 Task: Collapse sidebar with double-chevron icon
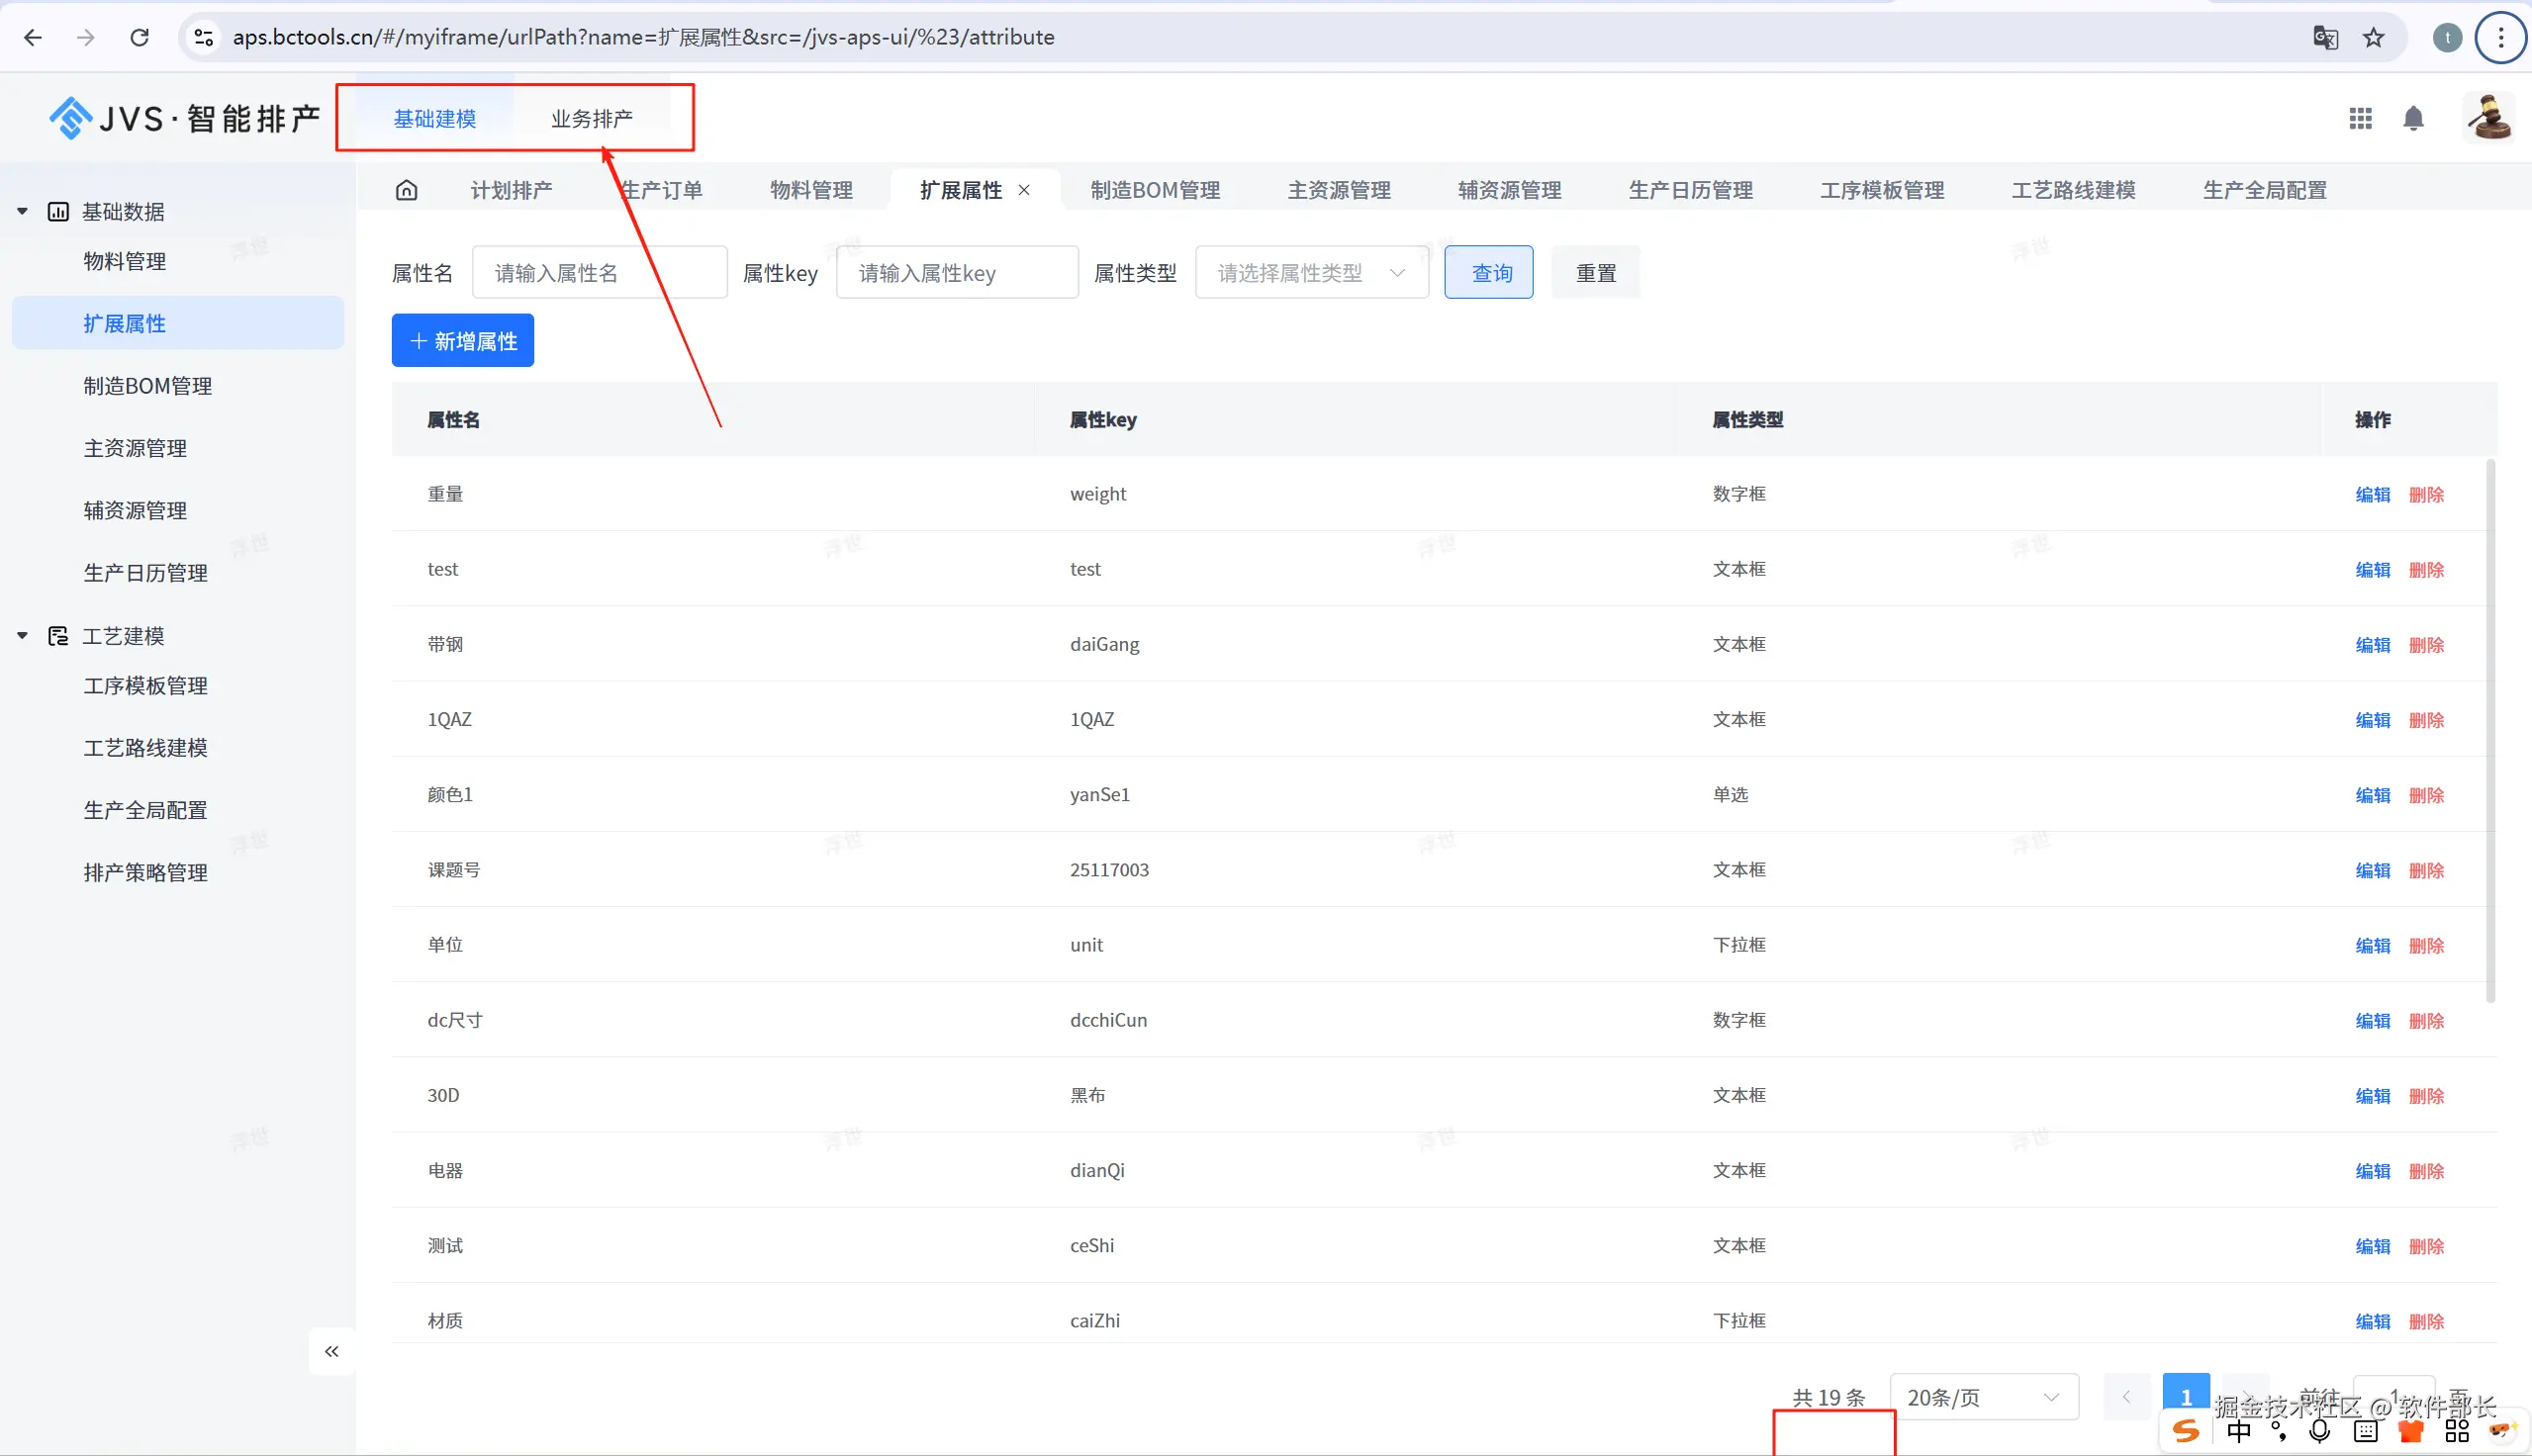tap(332, 1351)
